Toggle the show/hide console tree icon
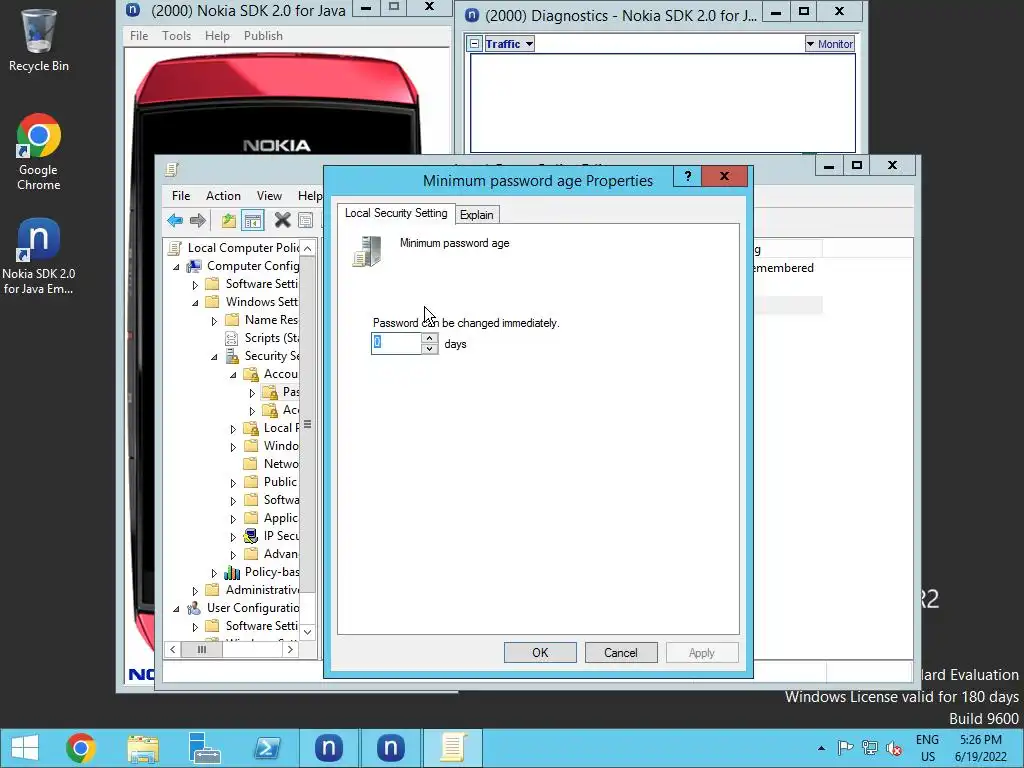This screenshot has height=768, width=1024. tap(253, 220)
